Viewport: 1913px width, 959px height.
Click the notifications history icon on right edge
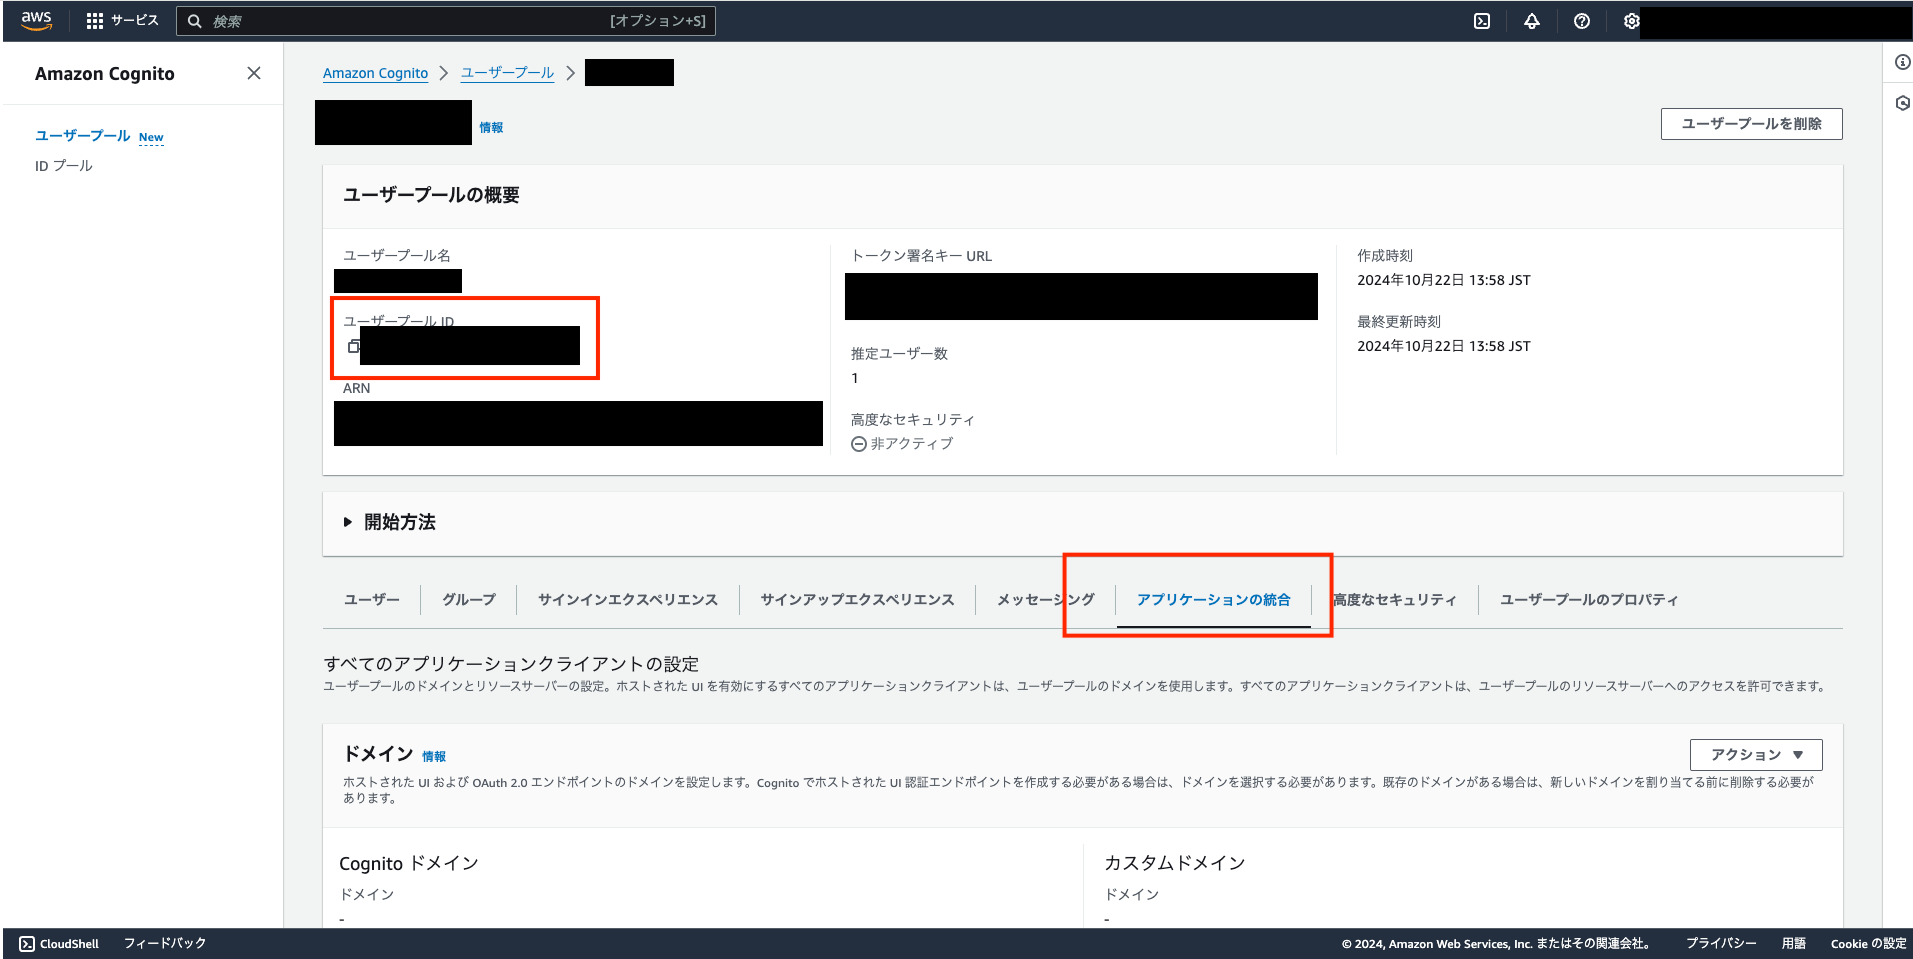pos(1902,102)
